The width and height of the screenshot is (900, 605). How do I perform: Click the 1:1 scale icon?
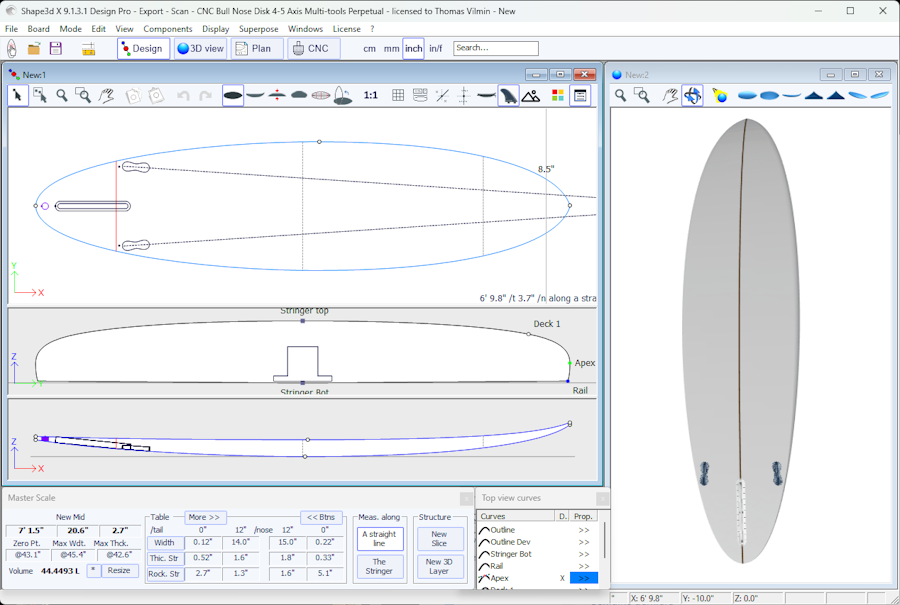click(x=370, y=96)
